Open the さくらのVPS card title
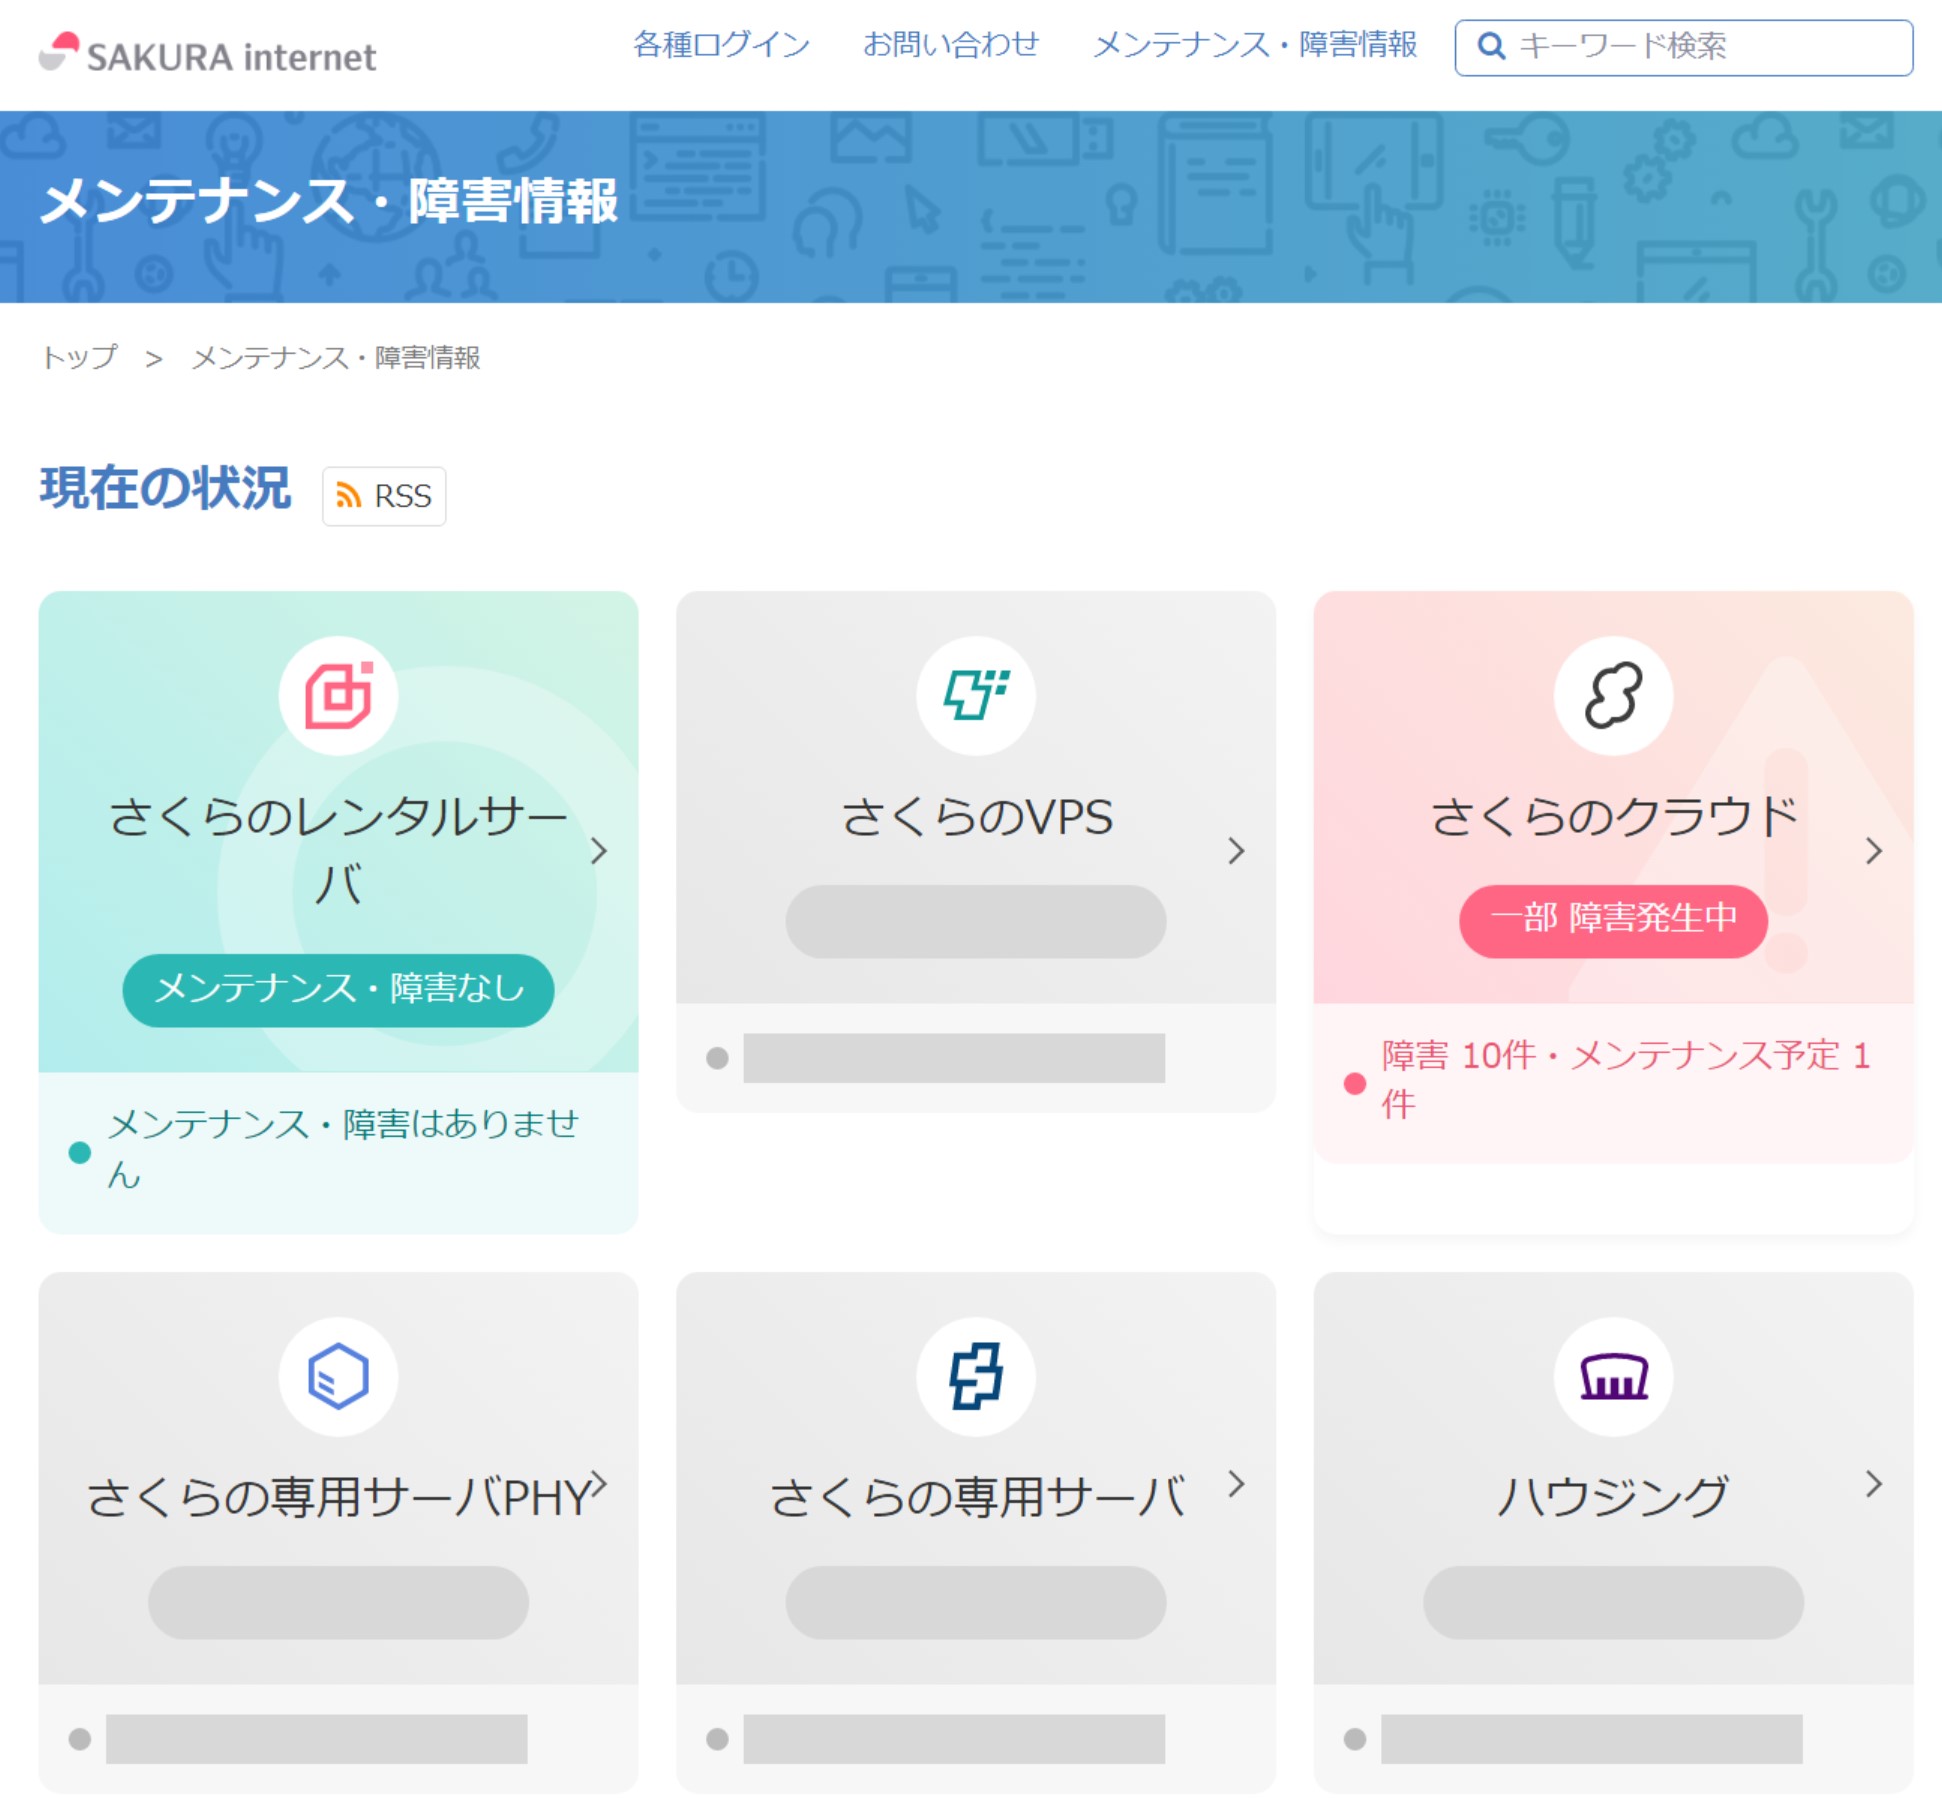This screenshot has width=1942, height=1798. 976,818
